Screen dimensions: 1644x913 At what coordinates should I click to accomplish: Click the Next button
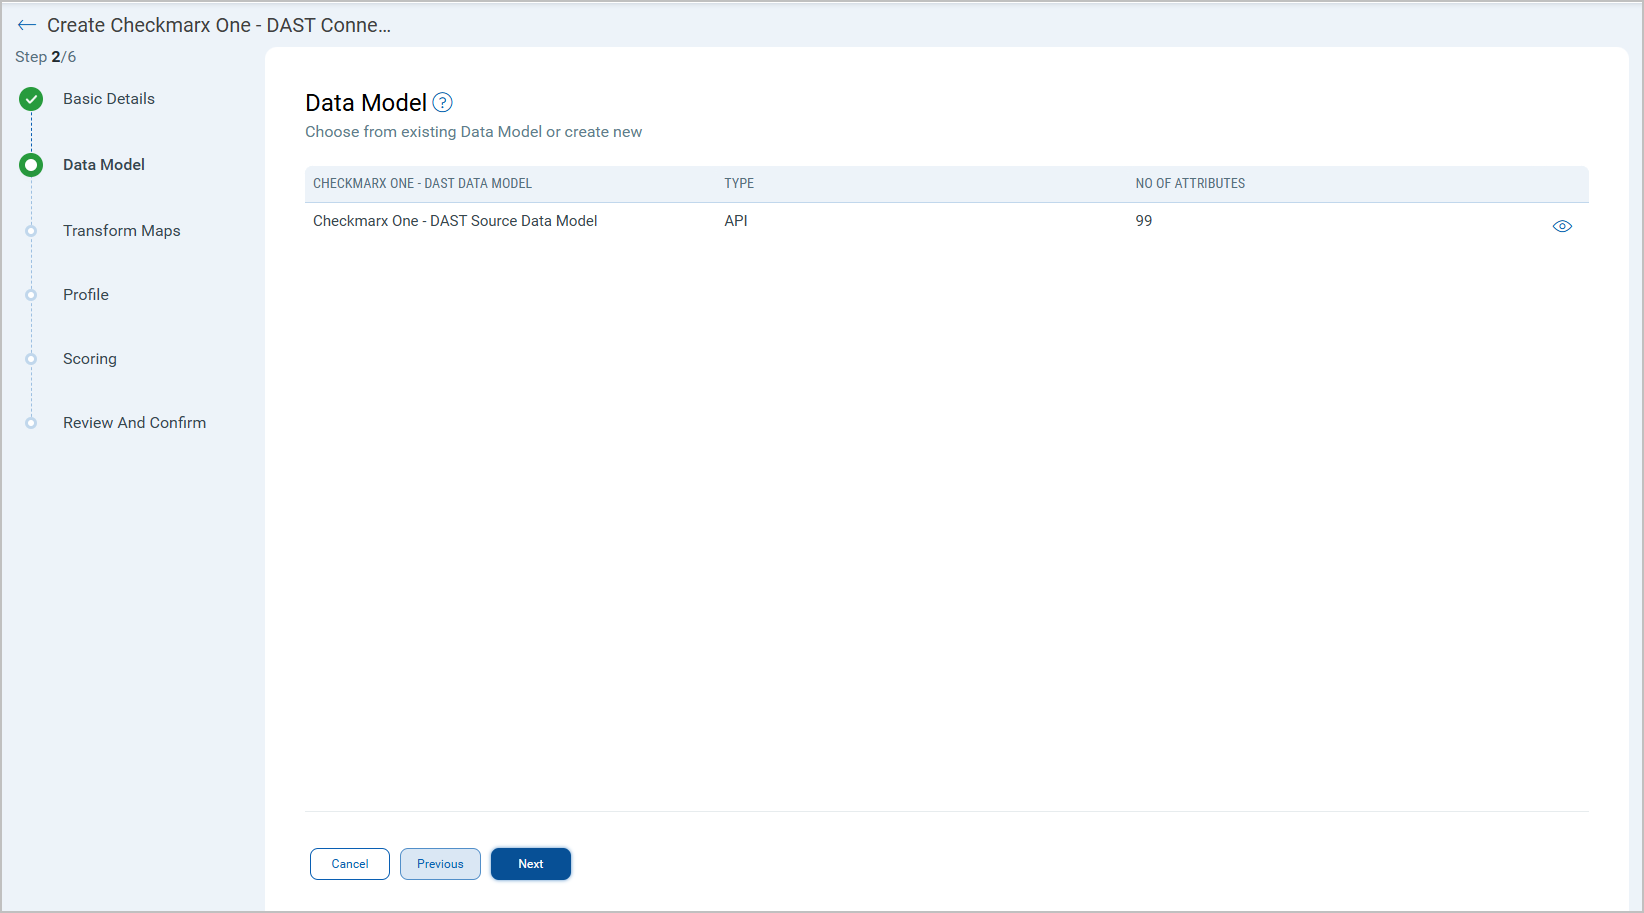[x=531, y=864]
